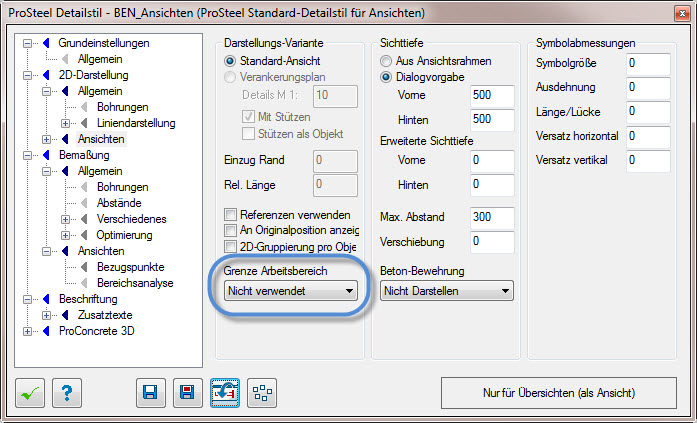Expand the Verschiedenes tree node
This screenshot has width=697, height=423.
point(65,219)
